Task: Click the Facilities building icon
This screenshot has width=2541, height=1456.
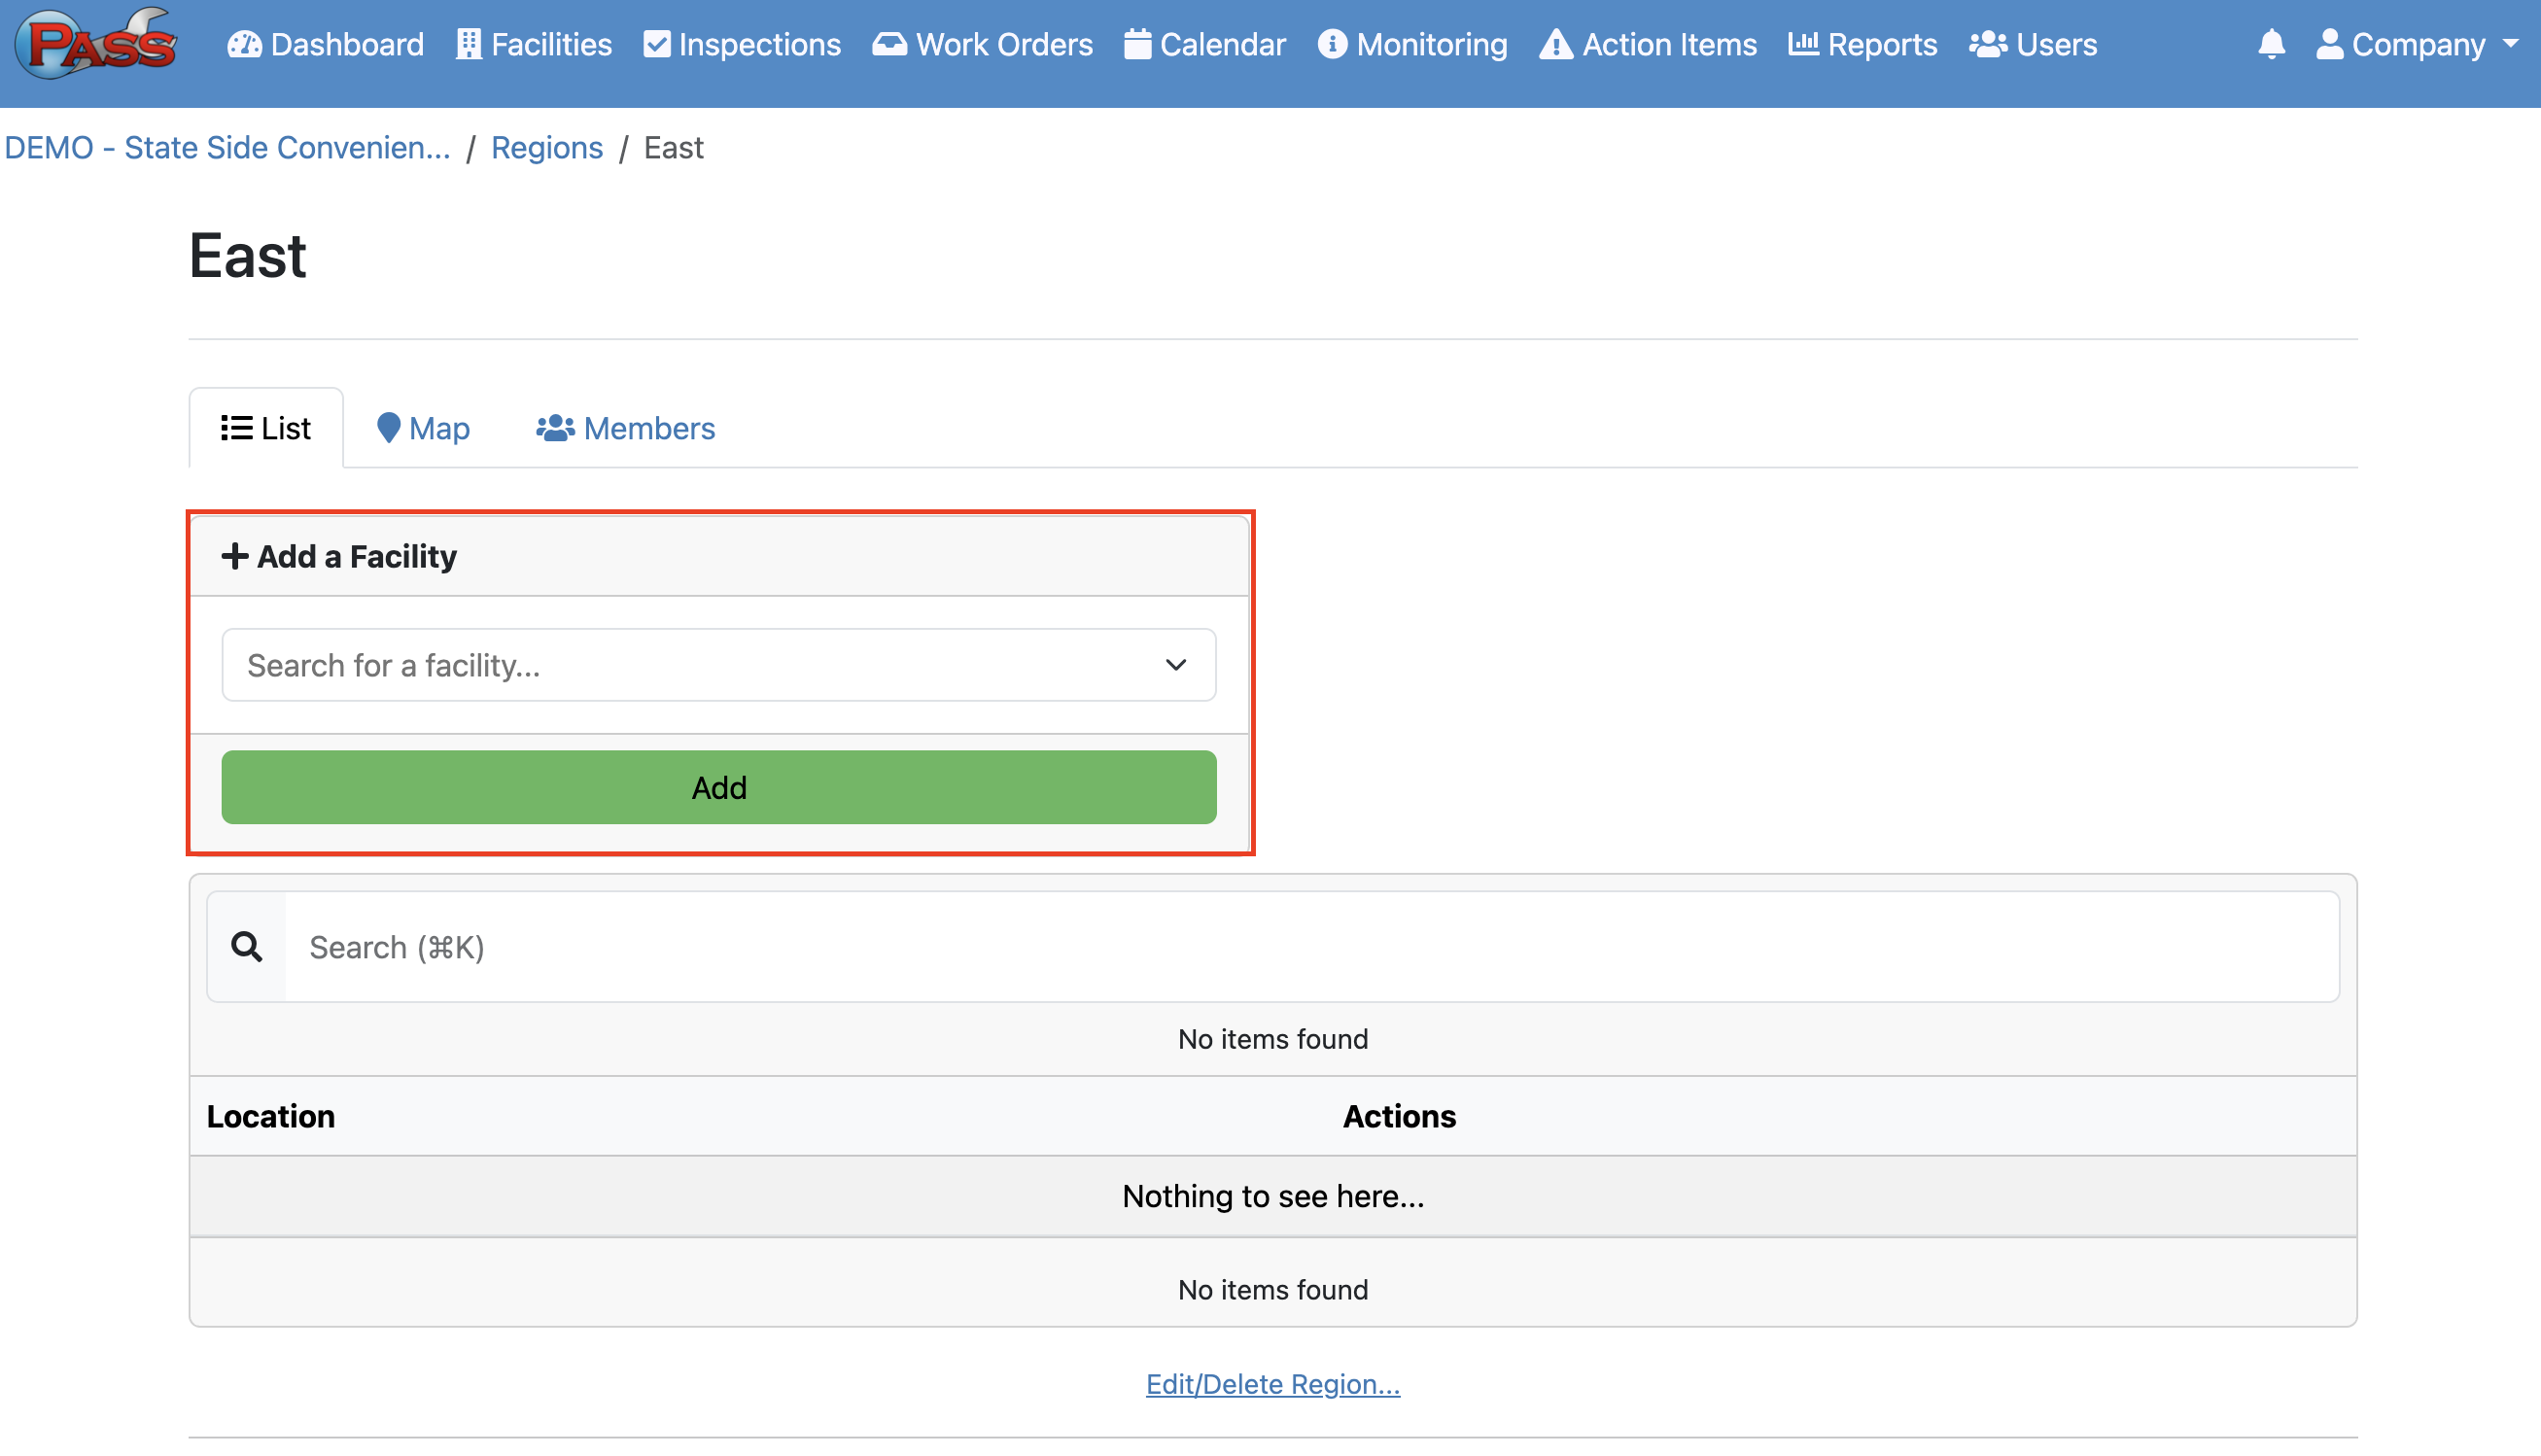Action: [468, 44]
